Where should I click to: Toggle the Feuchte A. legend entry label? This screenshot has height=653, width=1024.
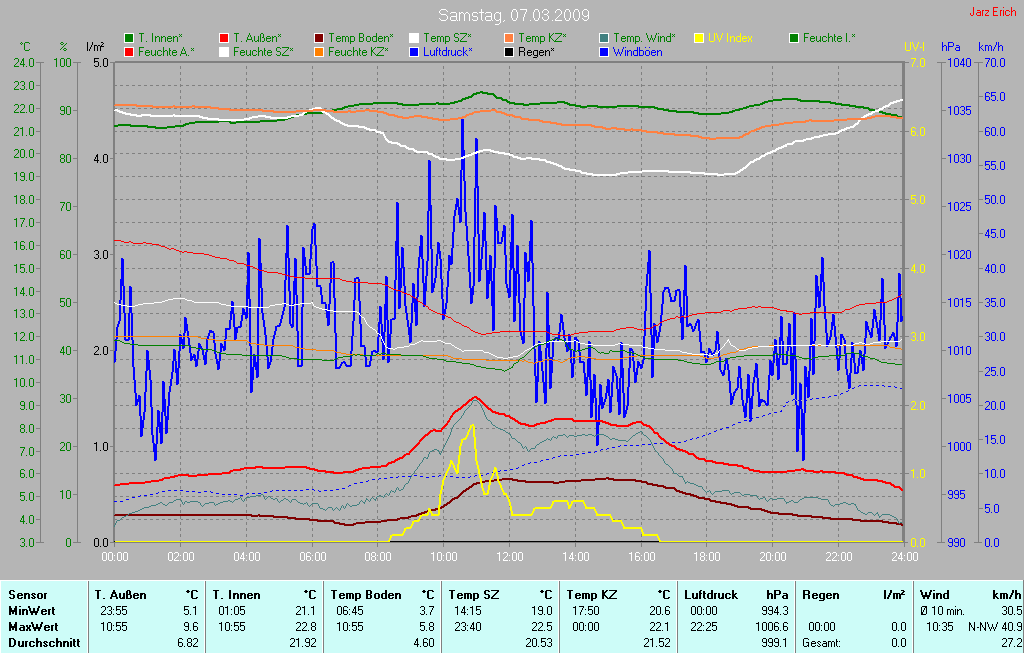(x=166, y=51)
